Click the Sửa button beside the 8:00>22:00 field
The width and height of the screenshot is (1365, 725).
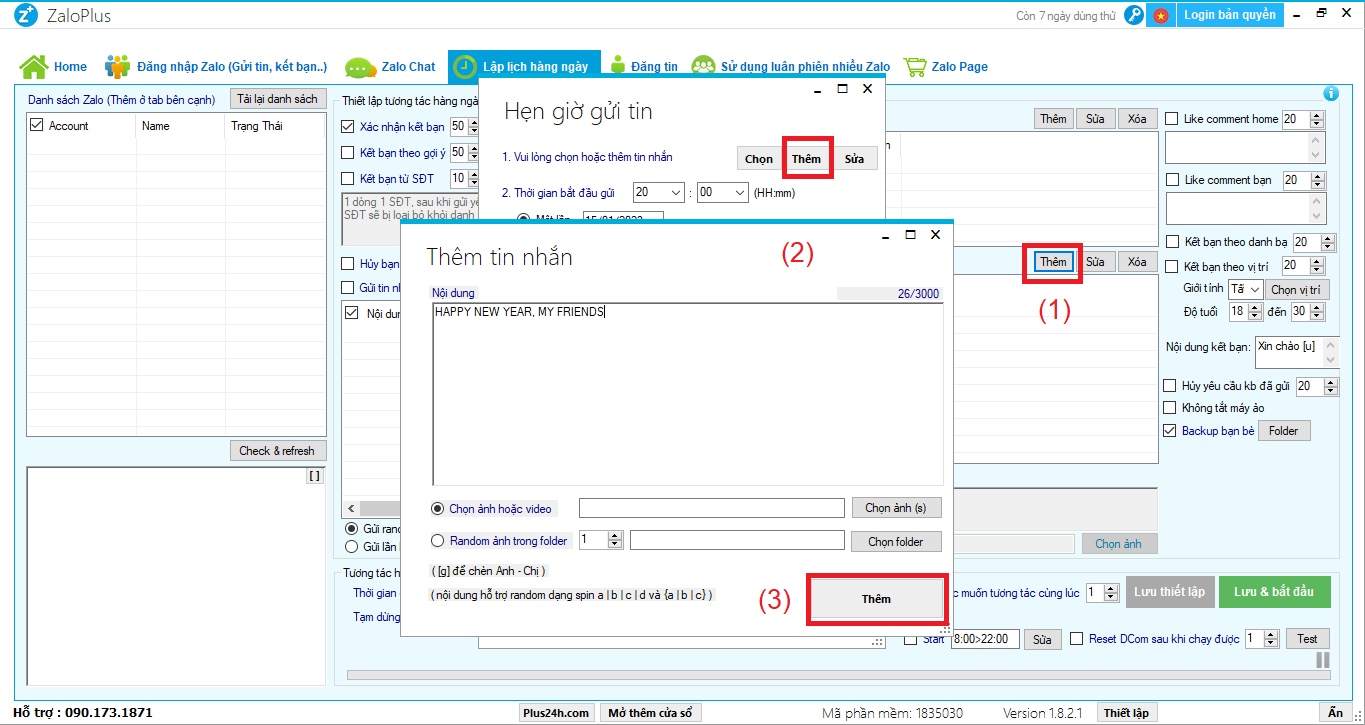[1042, 639]
